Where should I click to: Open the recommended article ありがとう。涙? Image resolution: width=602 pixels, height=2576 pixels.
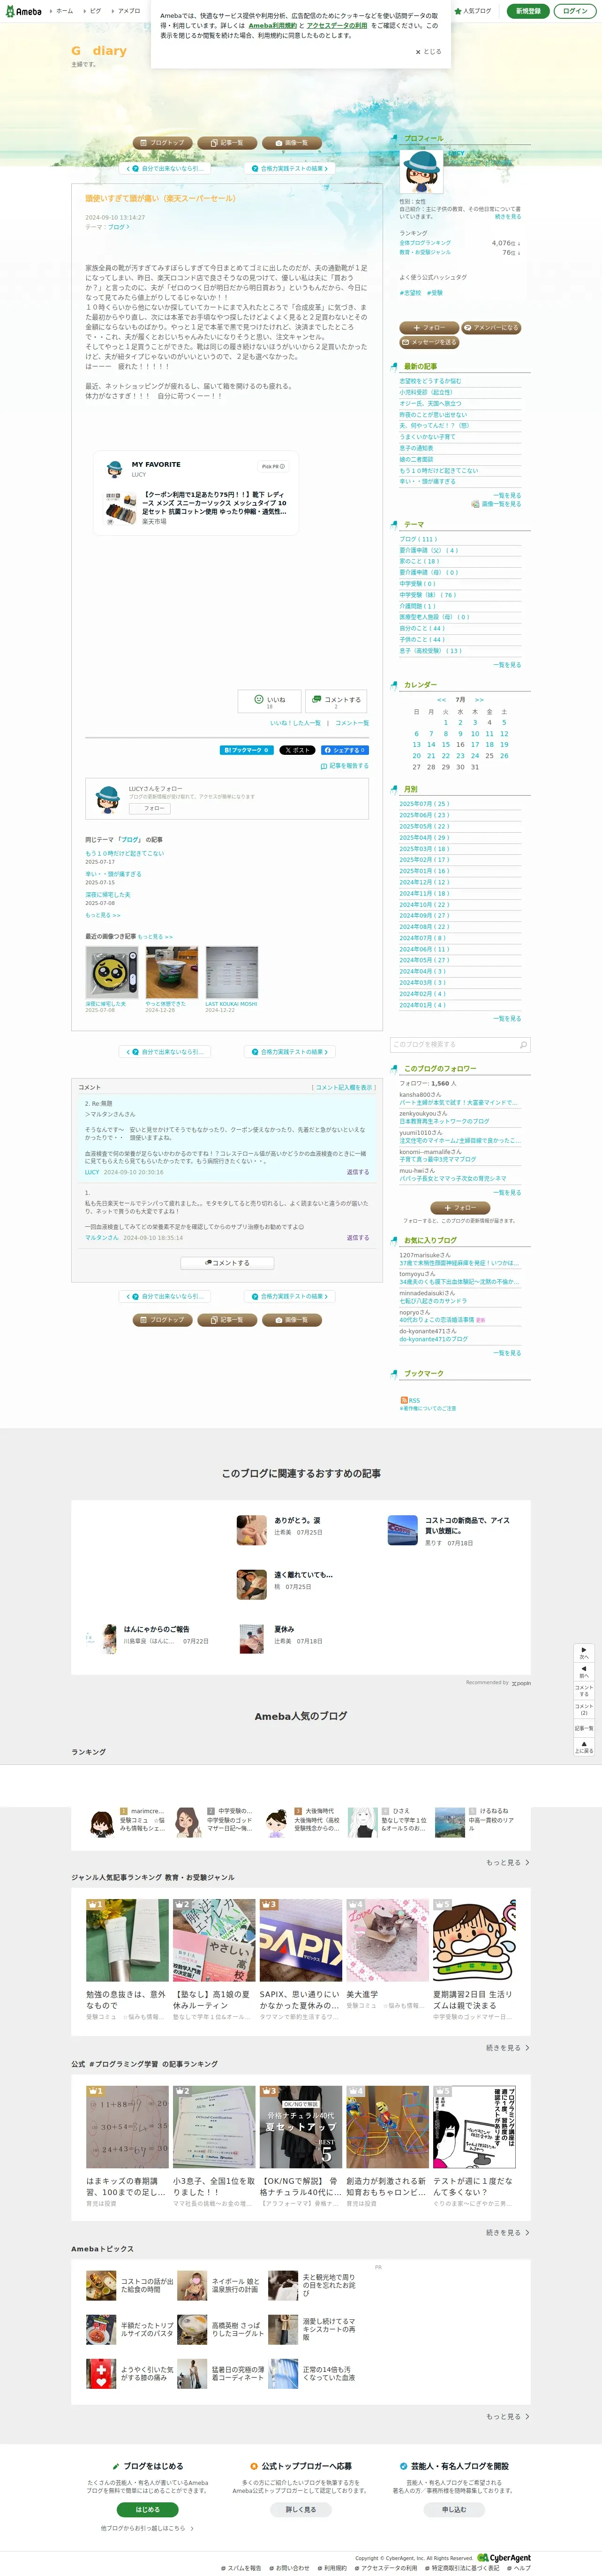297,1520
